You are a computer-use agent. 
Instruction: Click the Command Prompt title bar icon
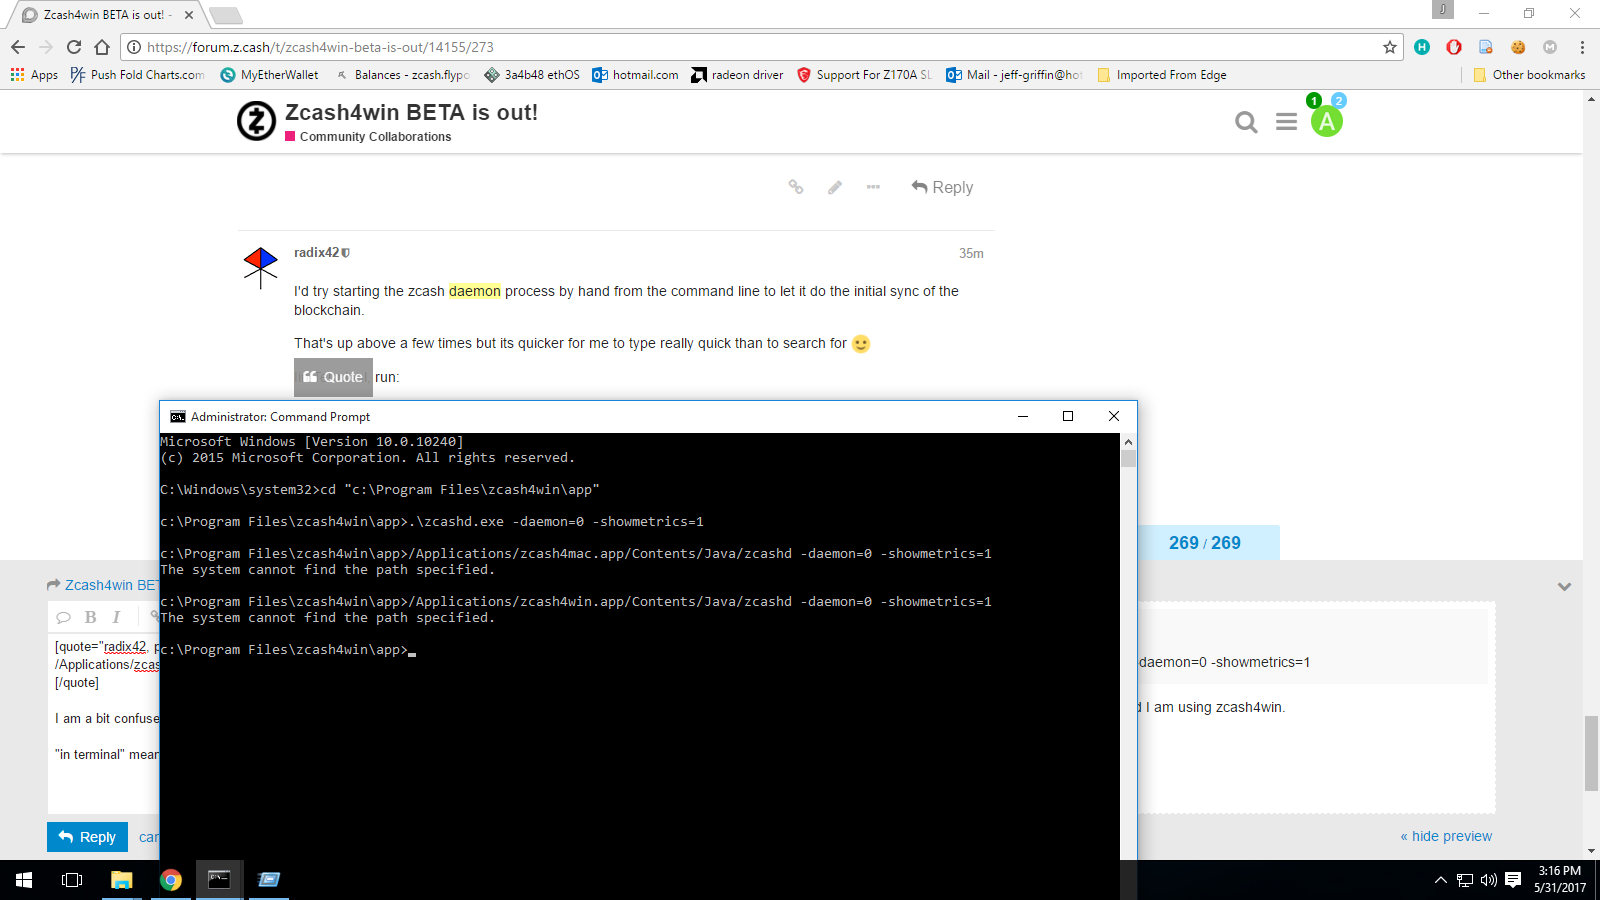point(178,417)
